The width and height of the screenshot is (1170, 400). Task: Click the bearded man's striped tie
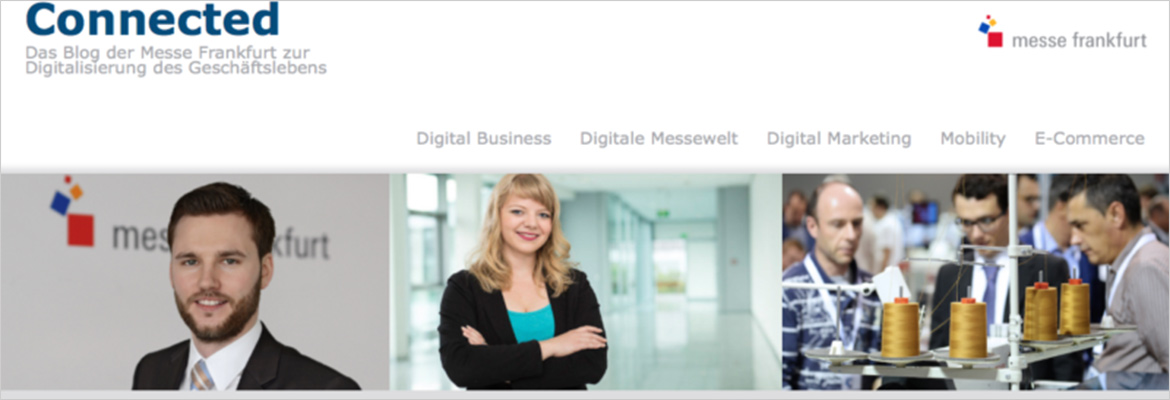202,375
